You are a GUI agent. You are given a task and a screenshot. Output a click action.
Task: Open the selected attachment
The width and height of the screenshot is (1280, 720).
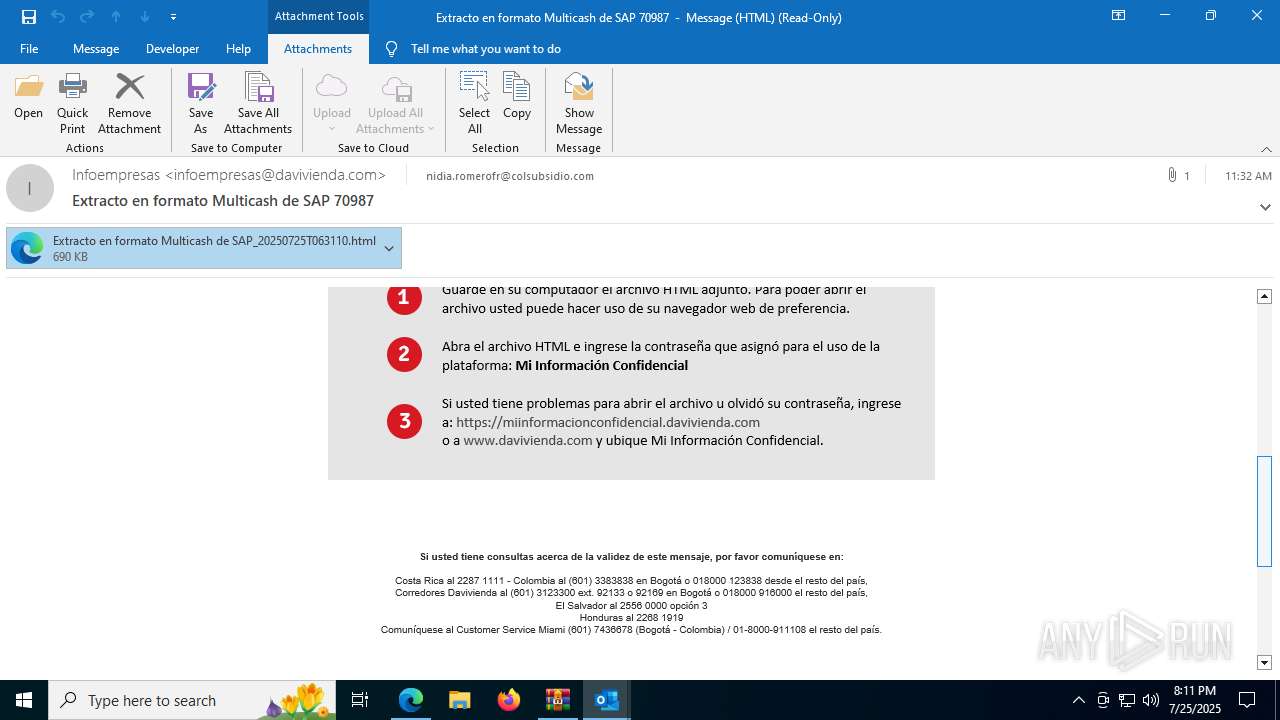tap(28, 97)
